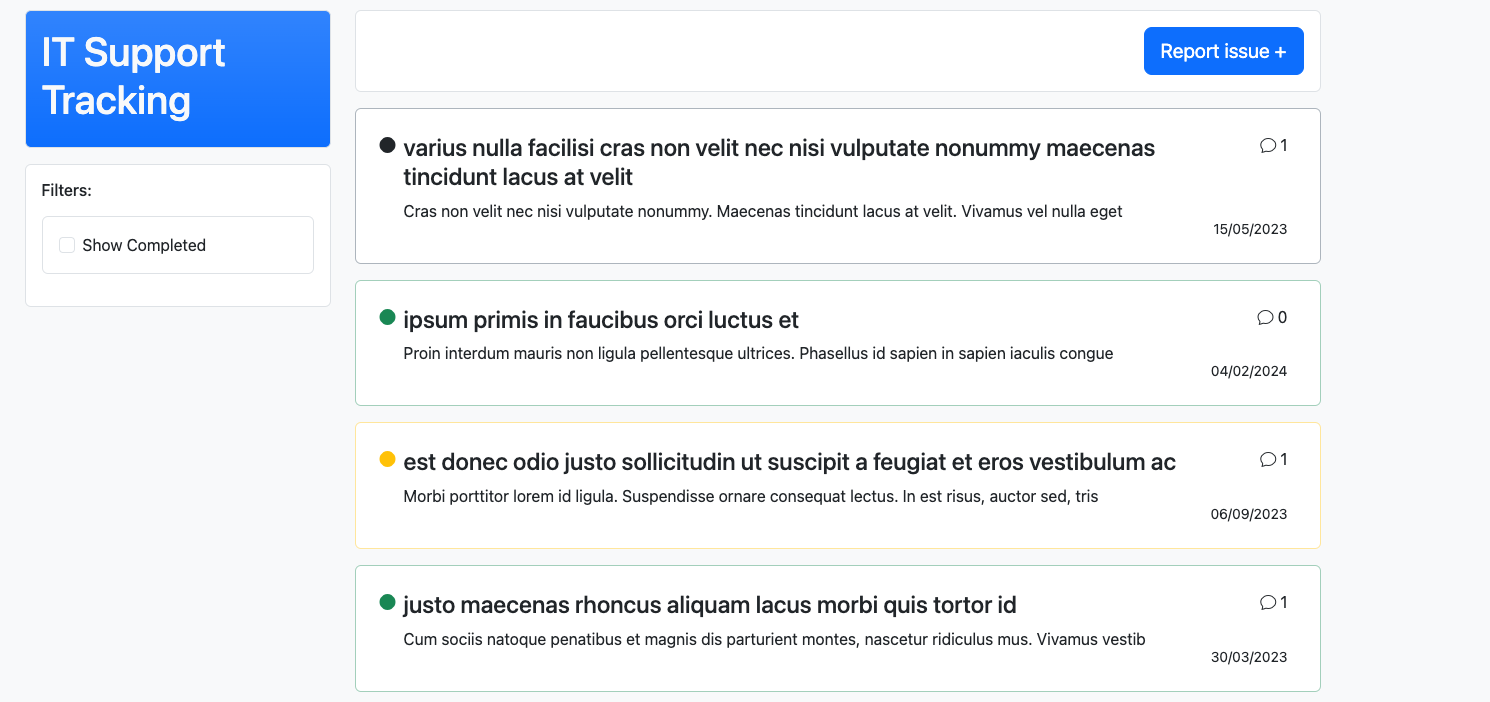Viewport: 1490px width, 702px height.
Task: Enable the Show Completed checkbox
Action: (67, 245)
